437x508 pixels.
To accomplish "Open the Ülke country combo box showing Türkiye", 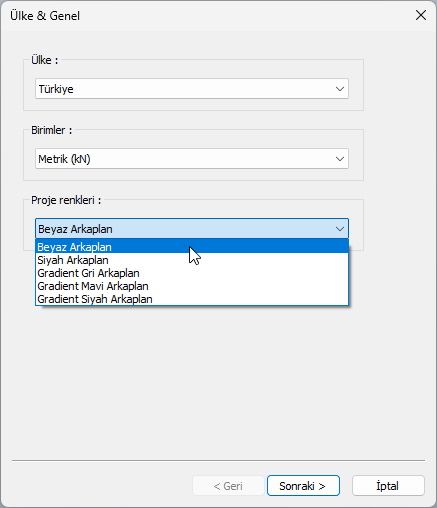I will point(192,89).
